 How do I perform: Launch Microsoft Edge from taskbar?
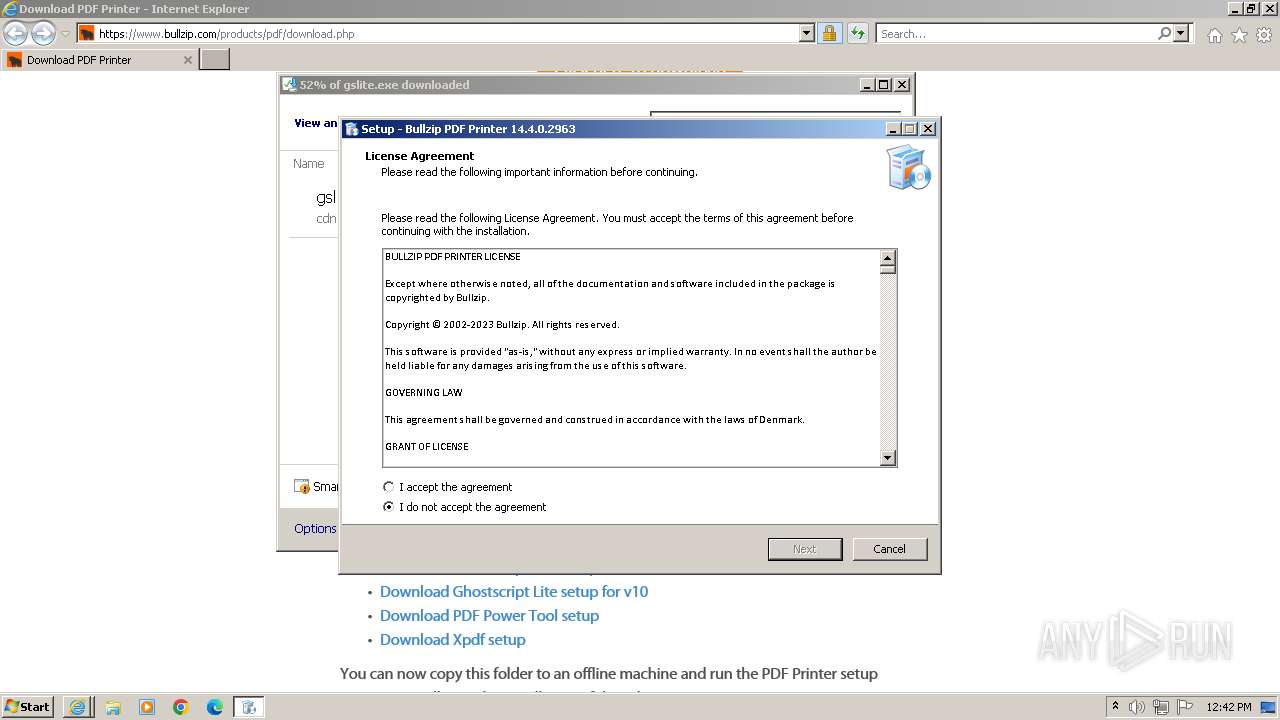pos(215,707)
